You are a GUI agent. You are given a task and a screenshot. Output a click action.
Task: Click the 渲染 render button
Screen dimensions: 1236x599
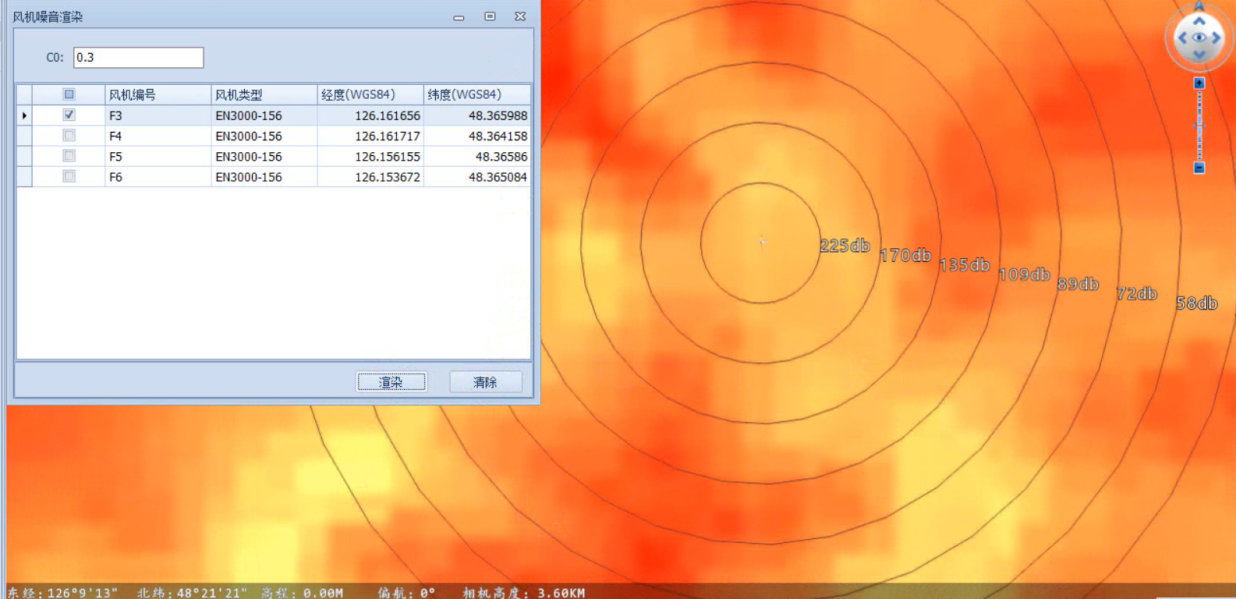point(391,382)
